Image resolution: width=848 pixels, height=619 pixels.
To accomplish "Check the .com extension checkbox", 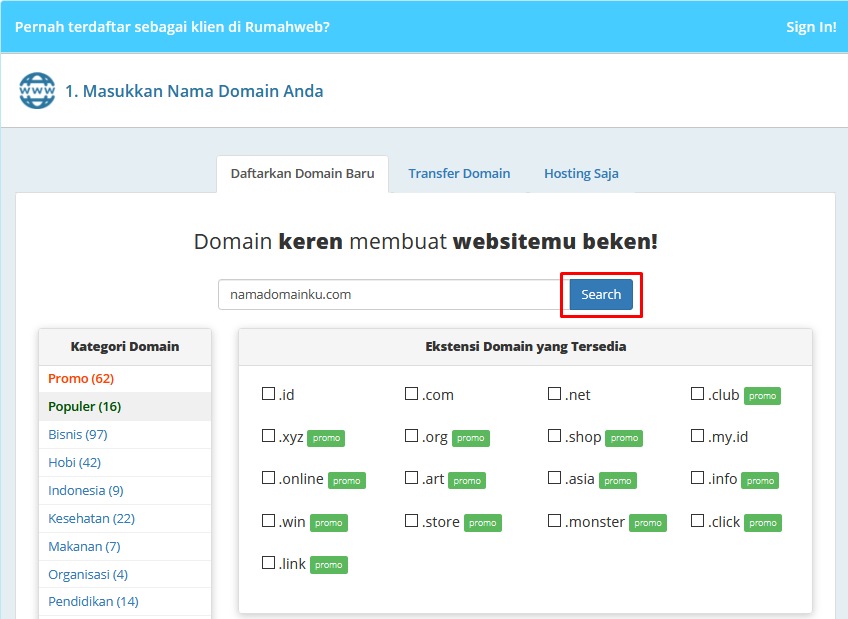I will coord(410,394).
